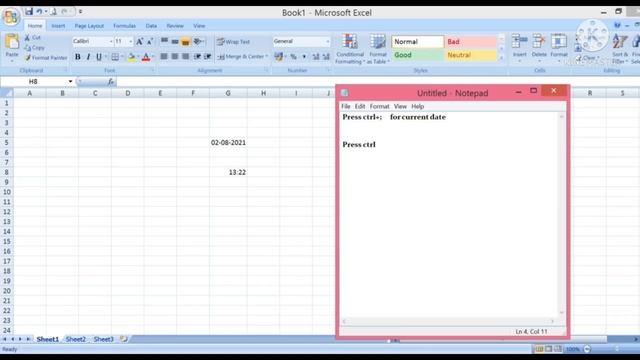Switch to the Page Layout ribbon tab

[x=89, y=26]
